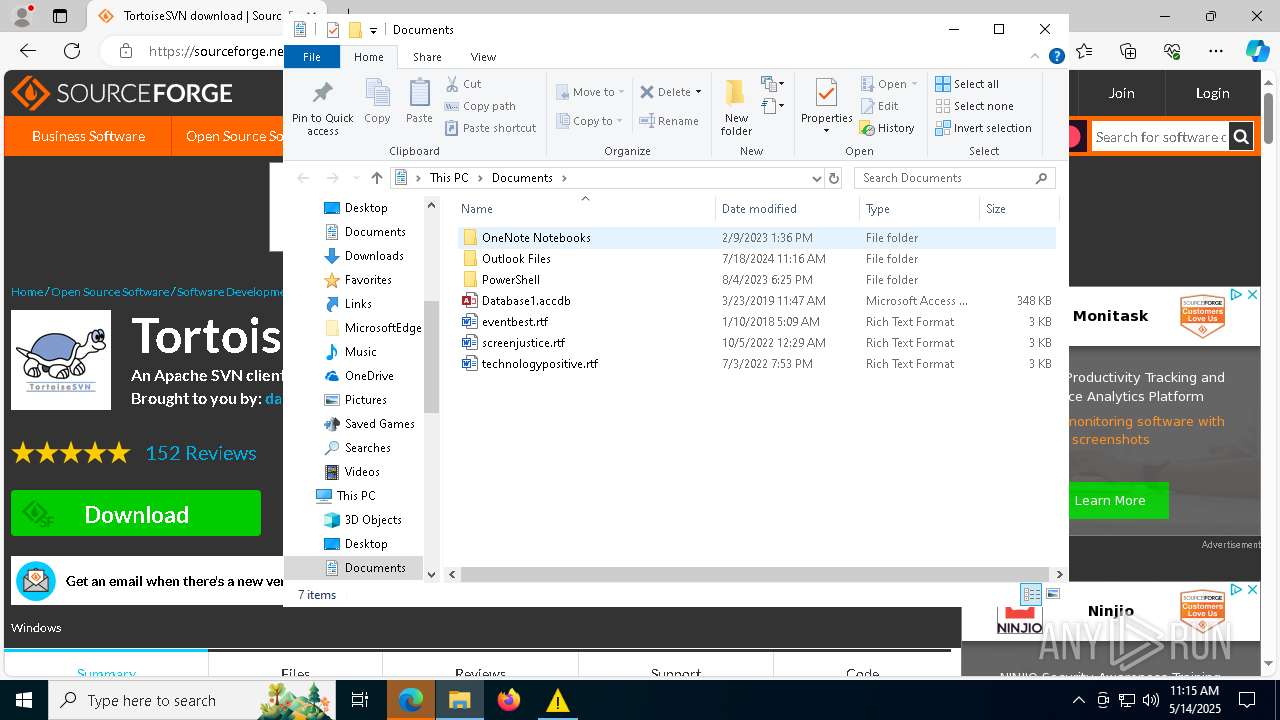Open the Easy access dropdown
Screen dimensions: 1280x720
pos(773,106)
